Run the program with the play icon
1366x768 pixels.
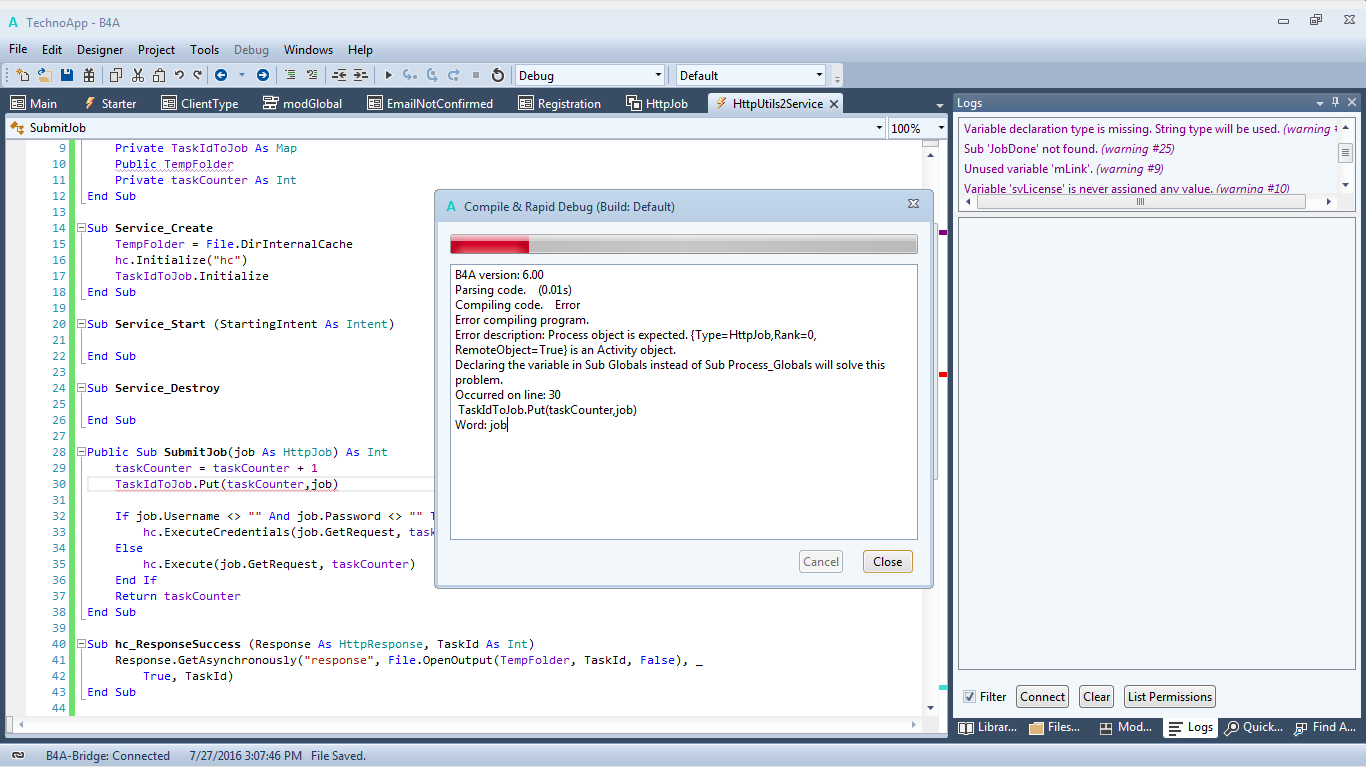pos(389,75)
